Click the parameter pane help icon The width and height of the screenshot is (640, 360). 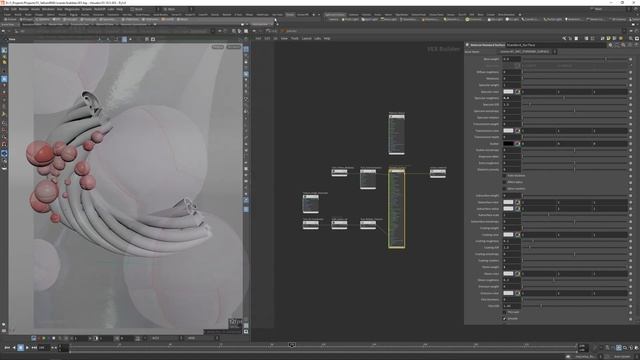click(x=636, y=45)
